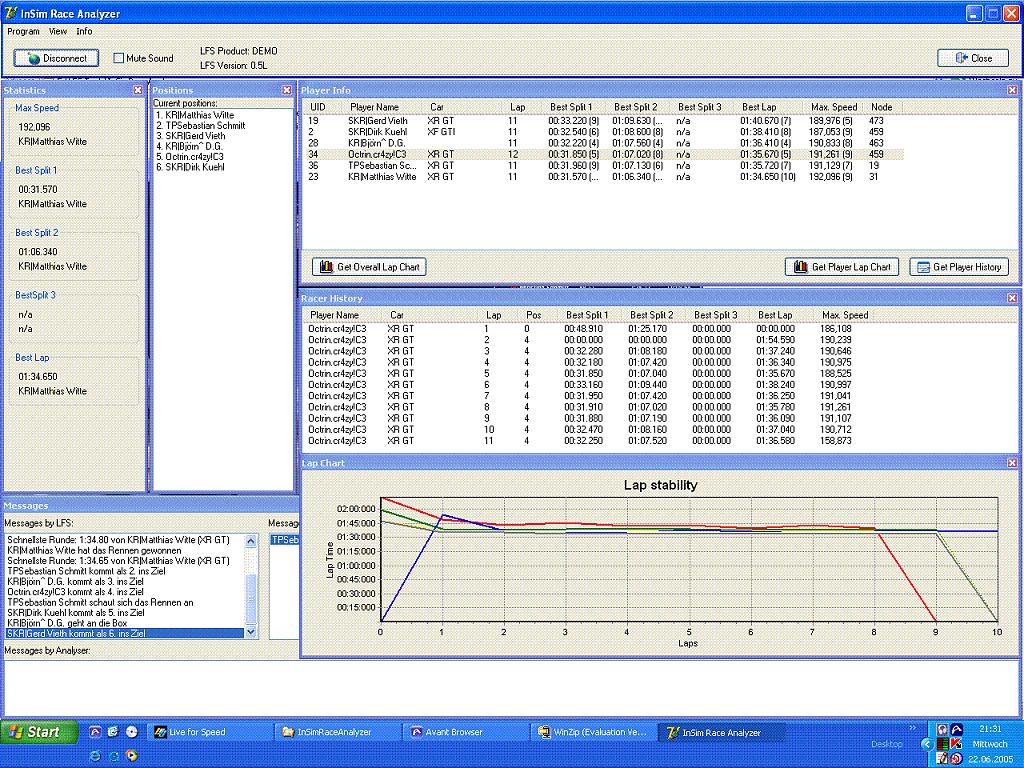The image size is (1024, 768).
Task: Select position 6. SKR|Dirk Kuehl
Action: point(190,167)
